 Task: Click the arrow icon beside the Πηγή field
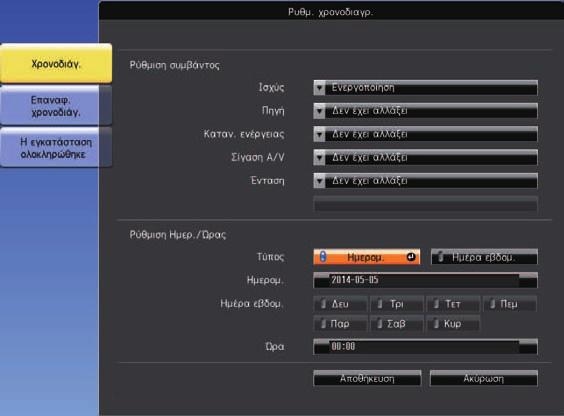[x=319, y=111]
